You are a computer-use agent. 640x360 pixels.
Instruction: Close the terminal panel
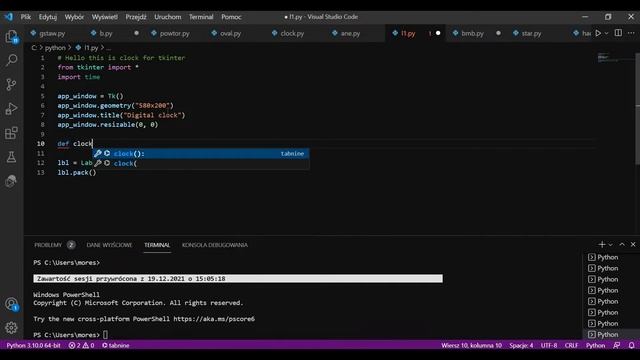point(633,244)
